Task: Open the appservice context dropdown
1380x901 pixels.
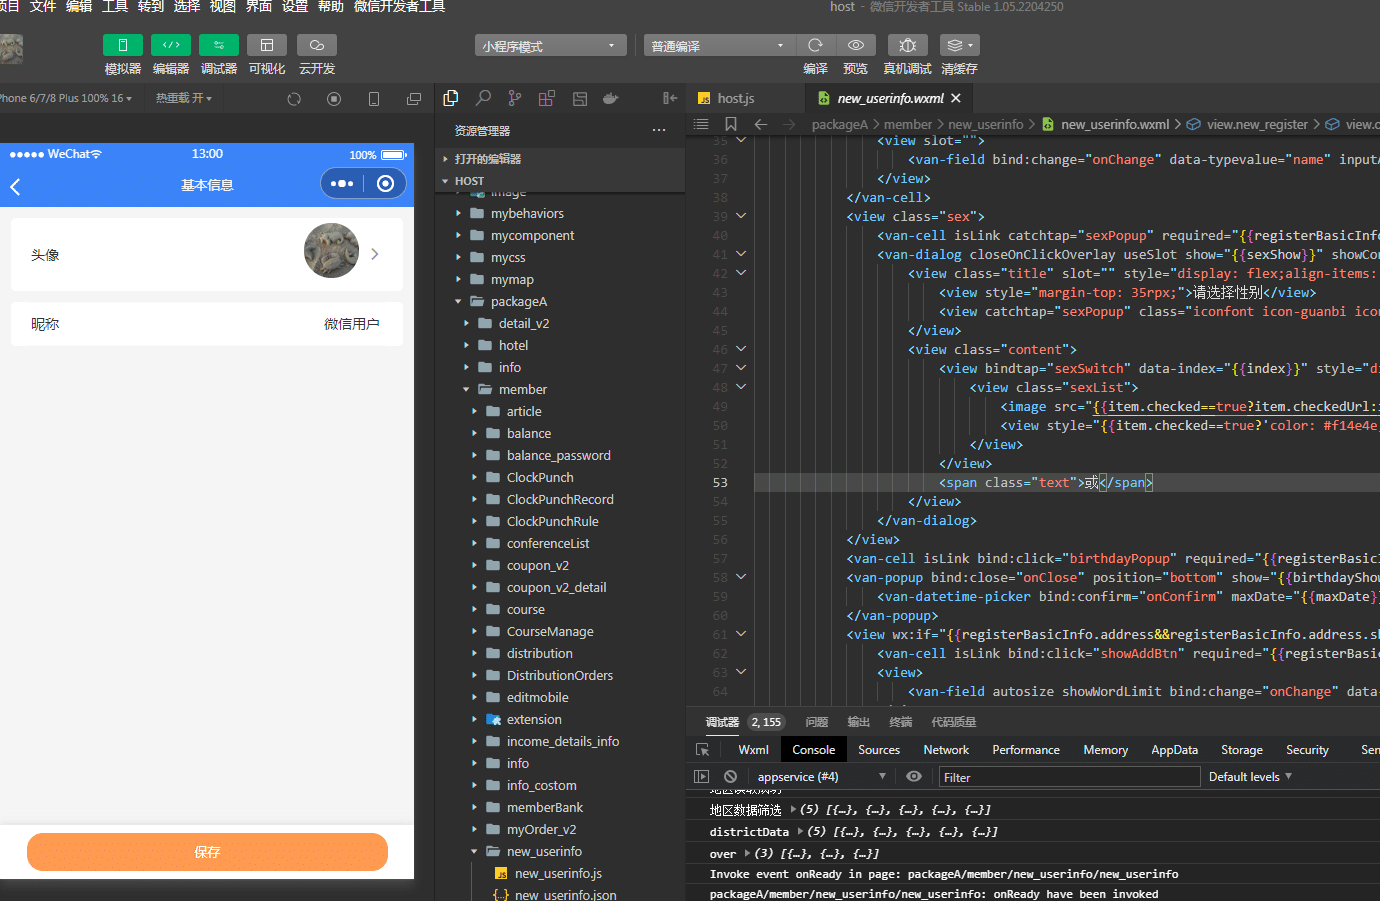Action: click(821, 777)
